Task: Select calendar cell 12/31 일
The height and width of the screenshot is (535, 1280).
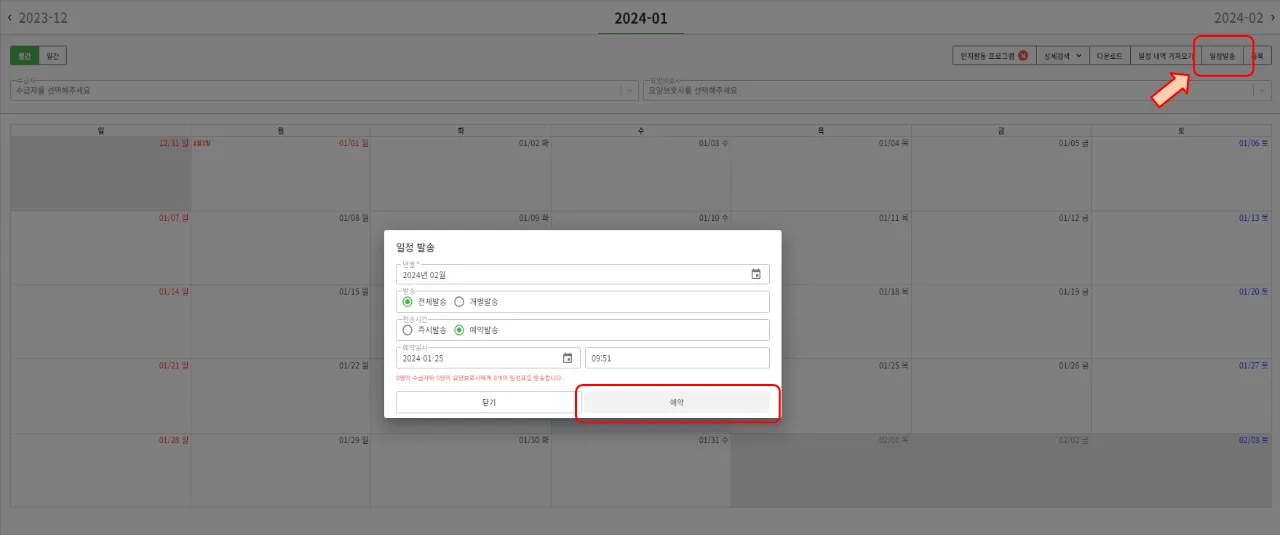Action: [101, 173]
